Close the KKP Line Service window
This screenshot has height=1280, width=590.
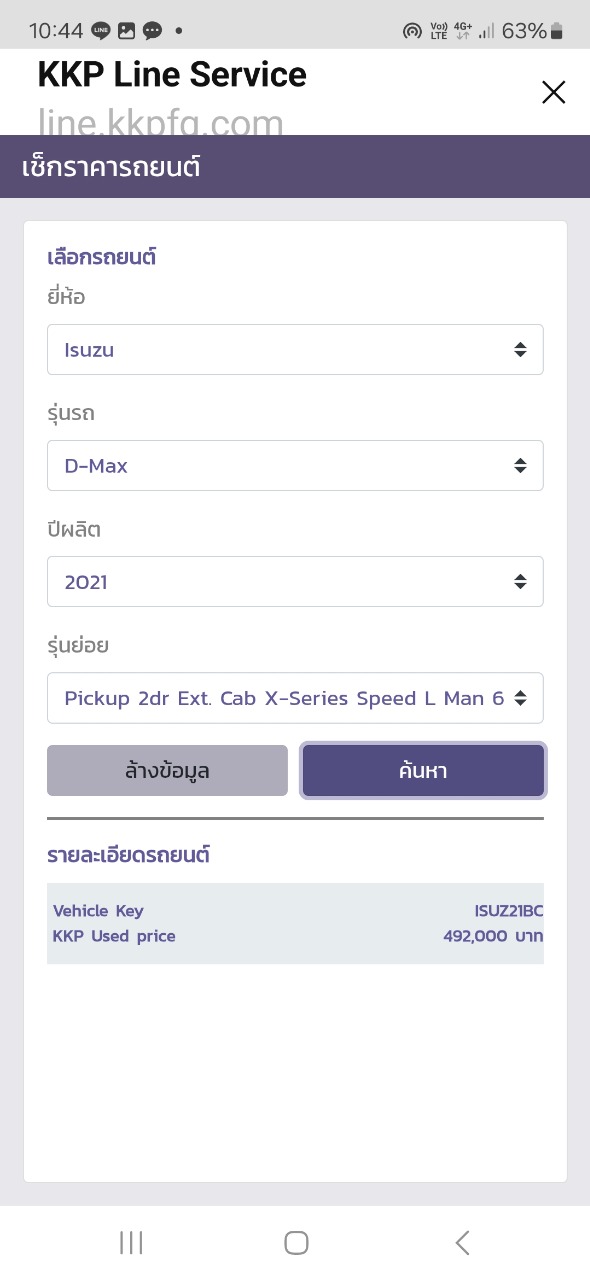pyautogui.click(x=553, y=93)
